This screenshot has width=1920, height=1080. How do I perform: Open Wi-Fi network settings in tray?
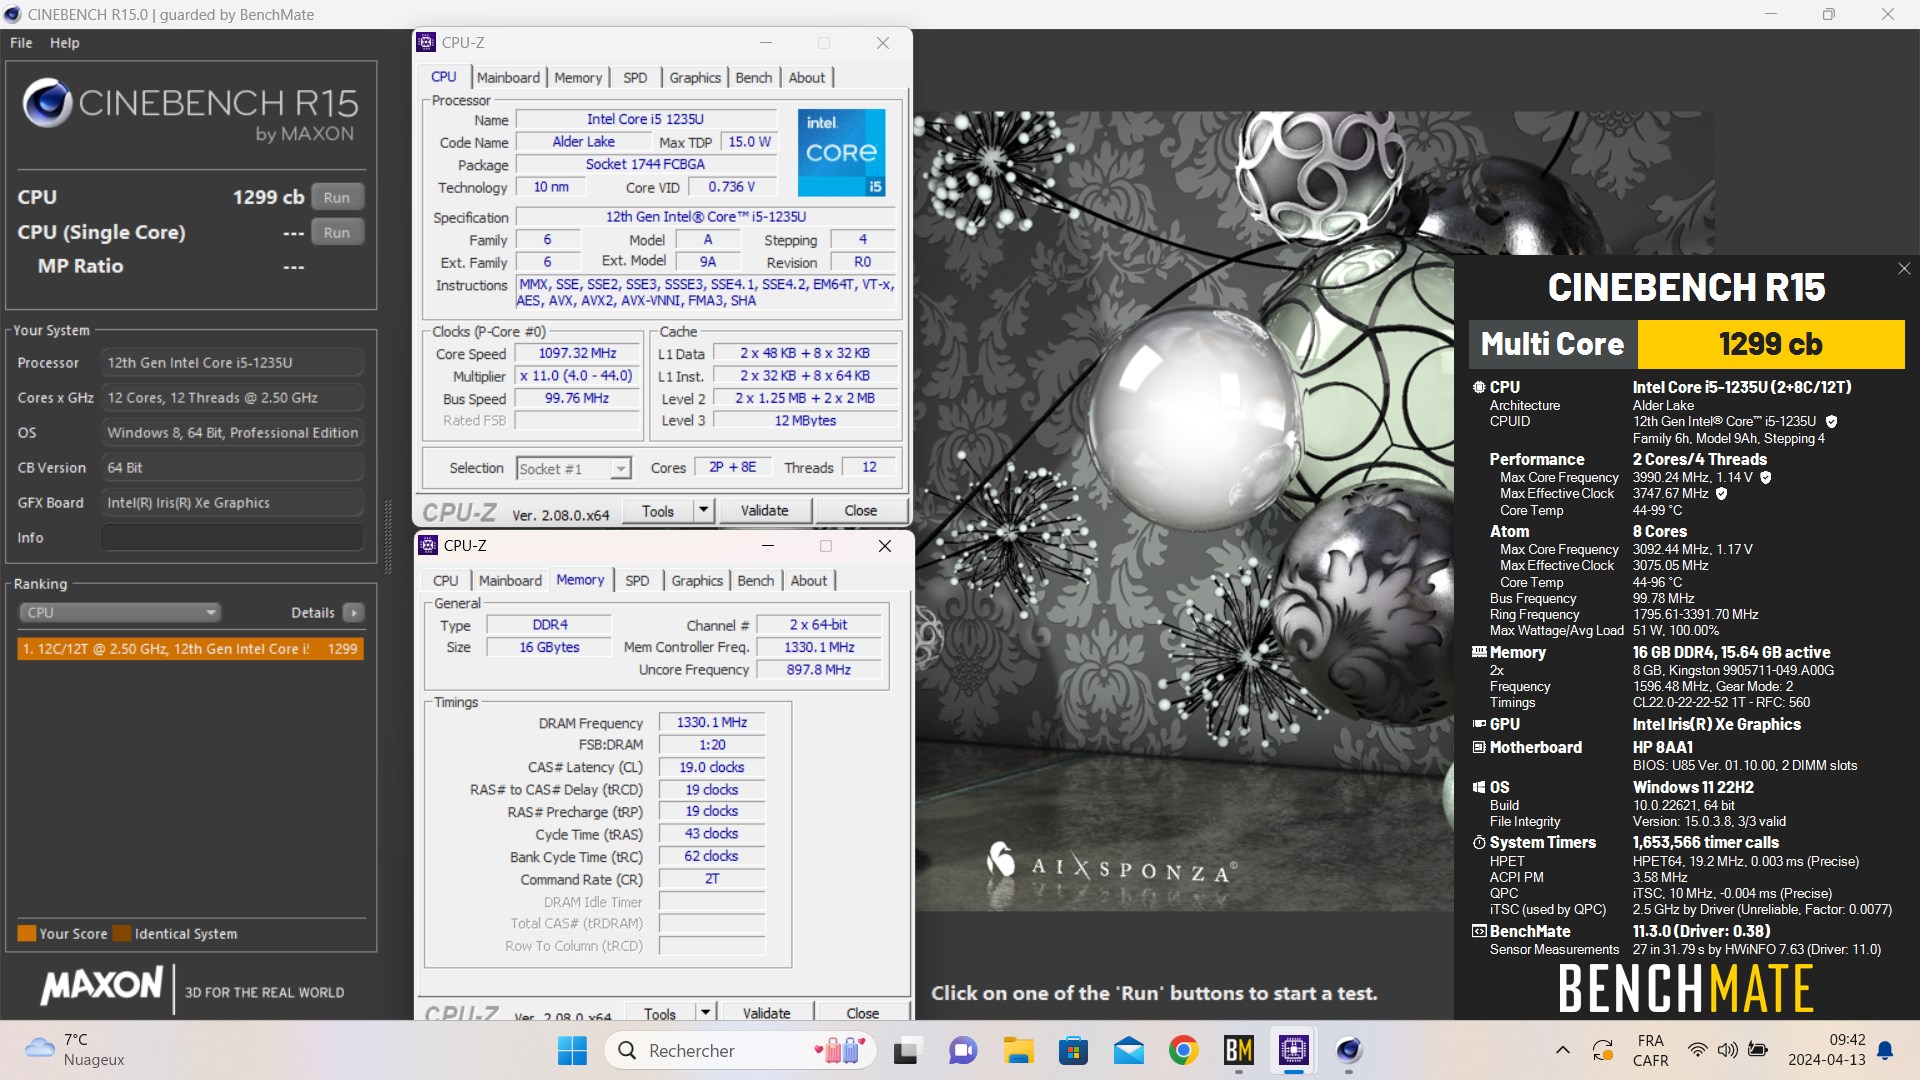point(1697,1050)
